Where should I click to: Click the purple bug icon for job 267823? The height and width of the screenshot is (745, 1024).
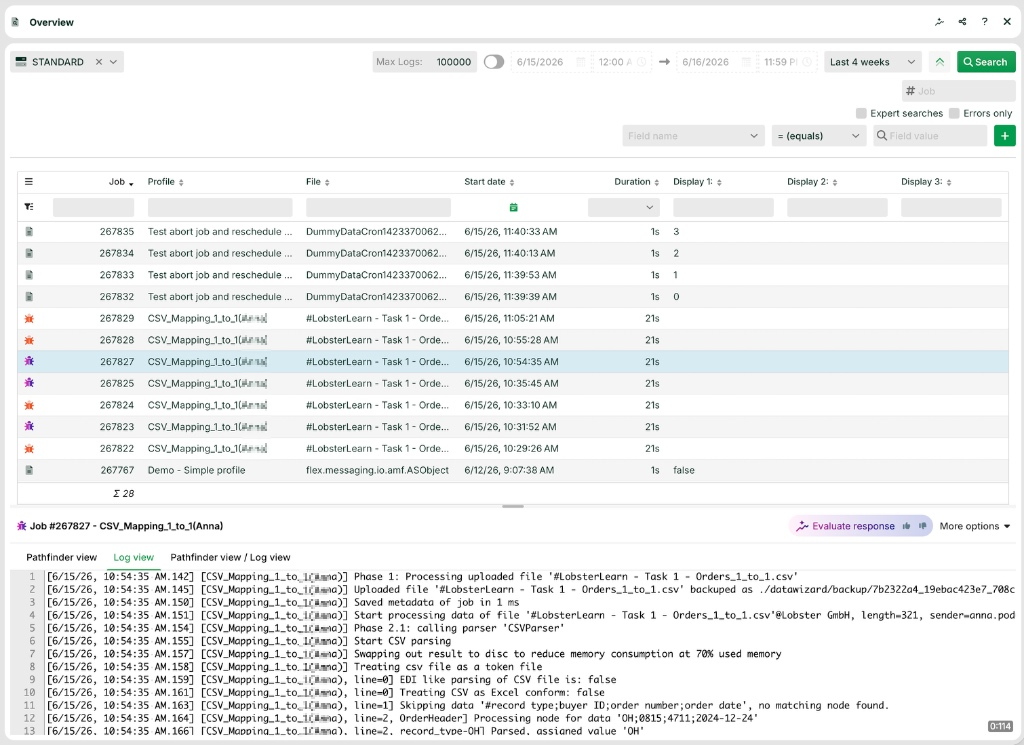click(29, 426)
